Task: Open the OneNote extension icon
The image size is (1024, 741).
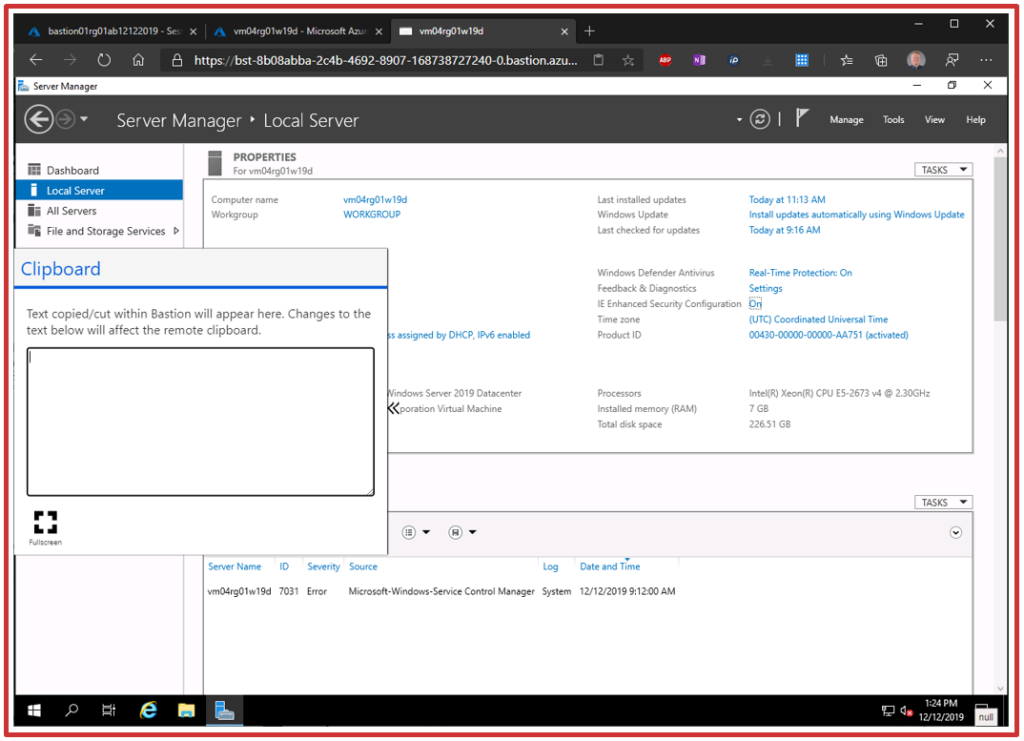Action: point(699,61)
